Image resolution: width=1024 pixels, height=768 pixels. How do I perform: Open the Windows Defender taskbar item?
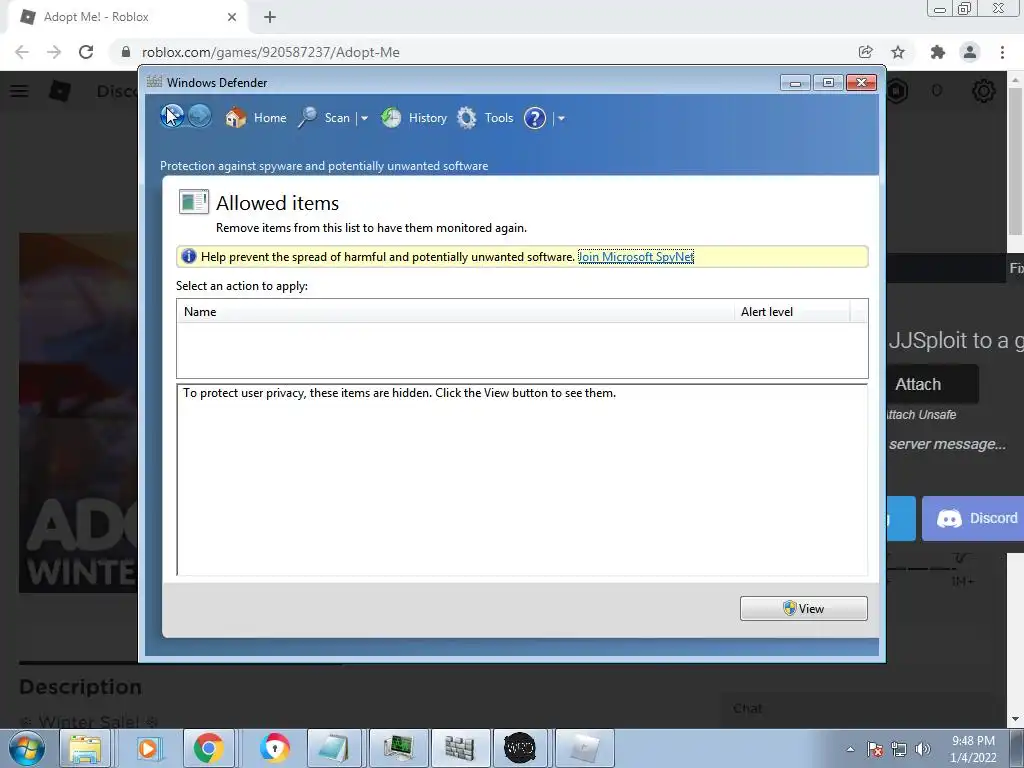point(459,748)
